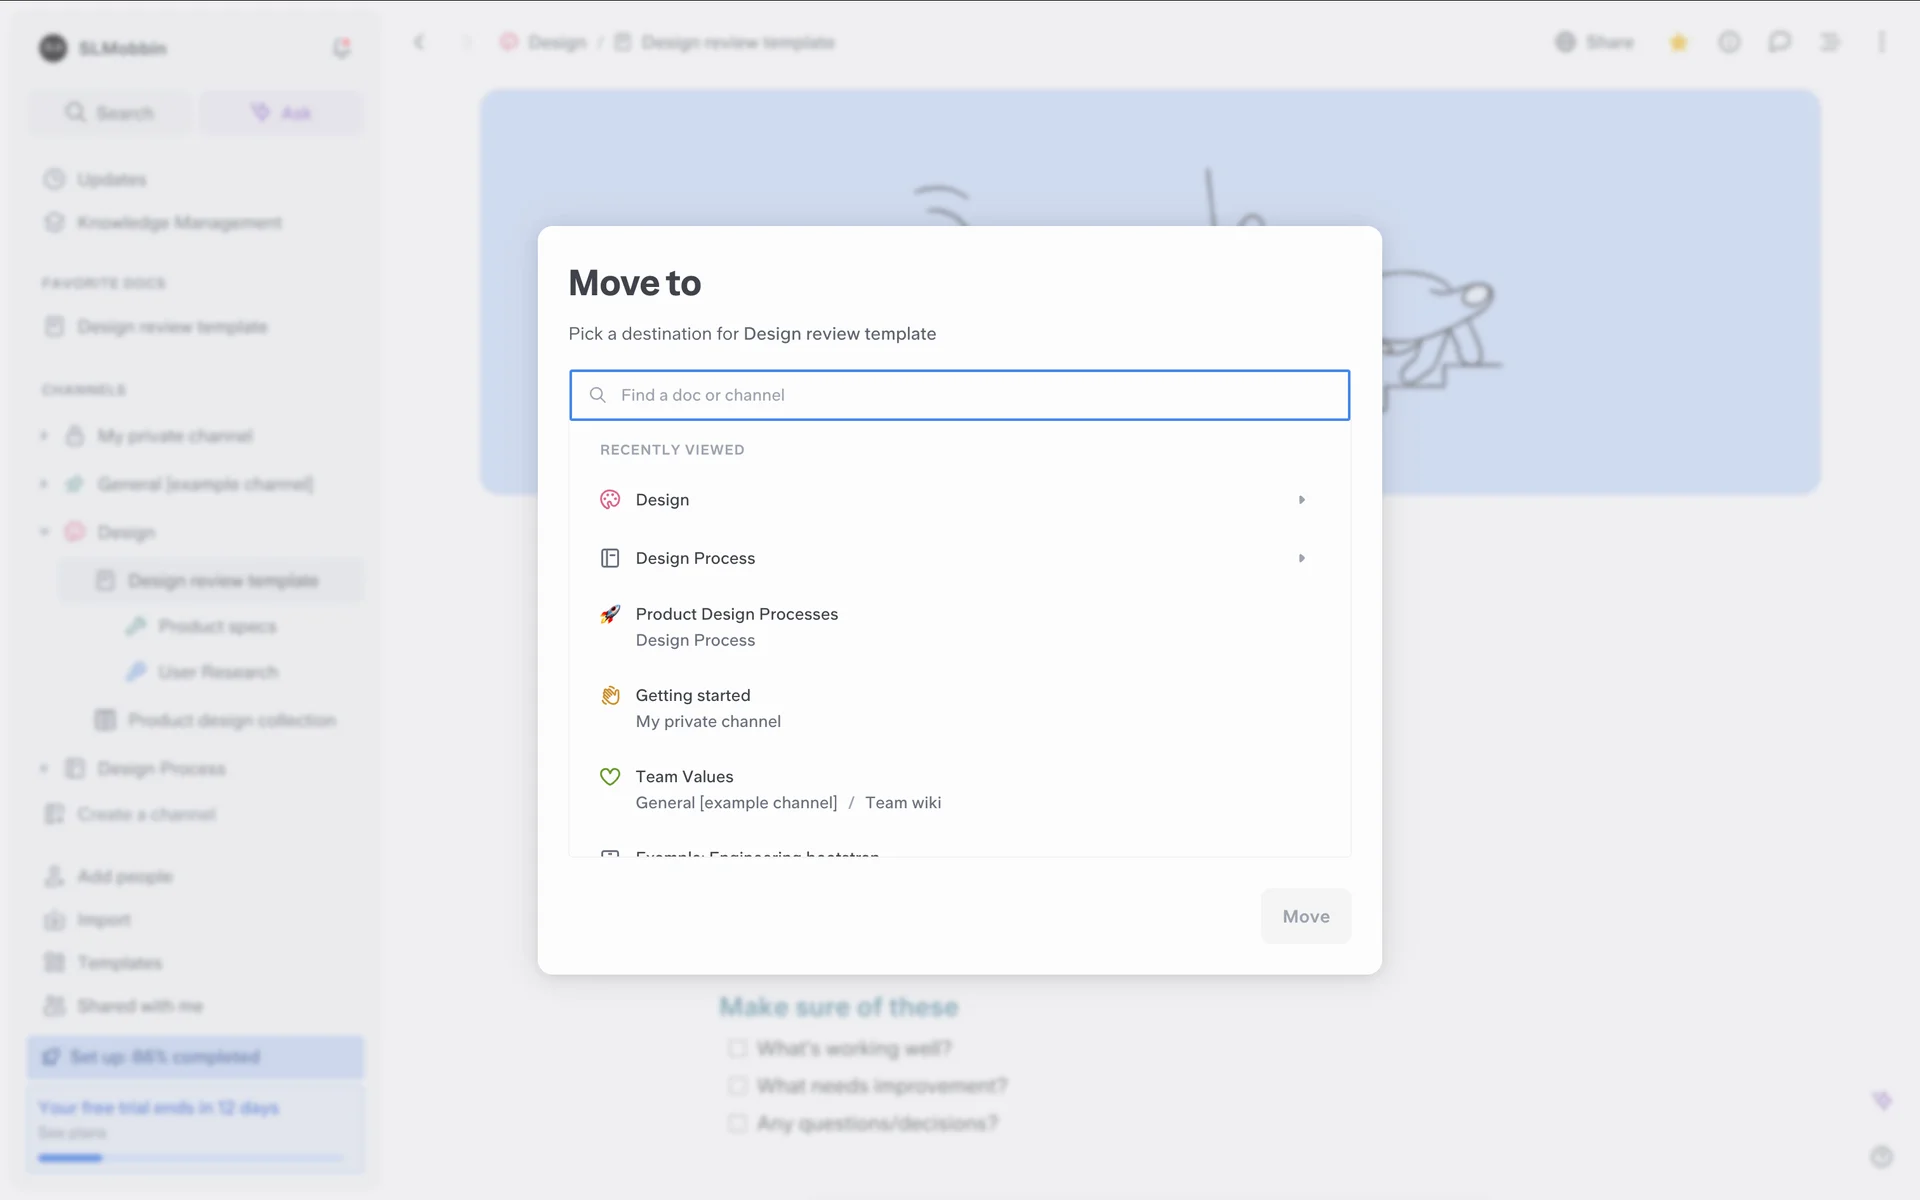
Task: Click the rocket icon for Product Design Processes
Action: [x=610, y=614]
